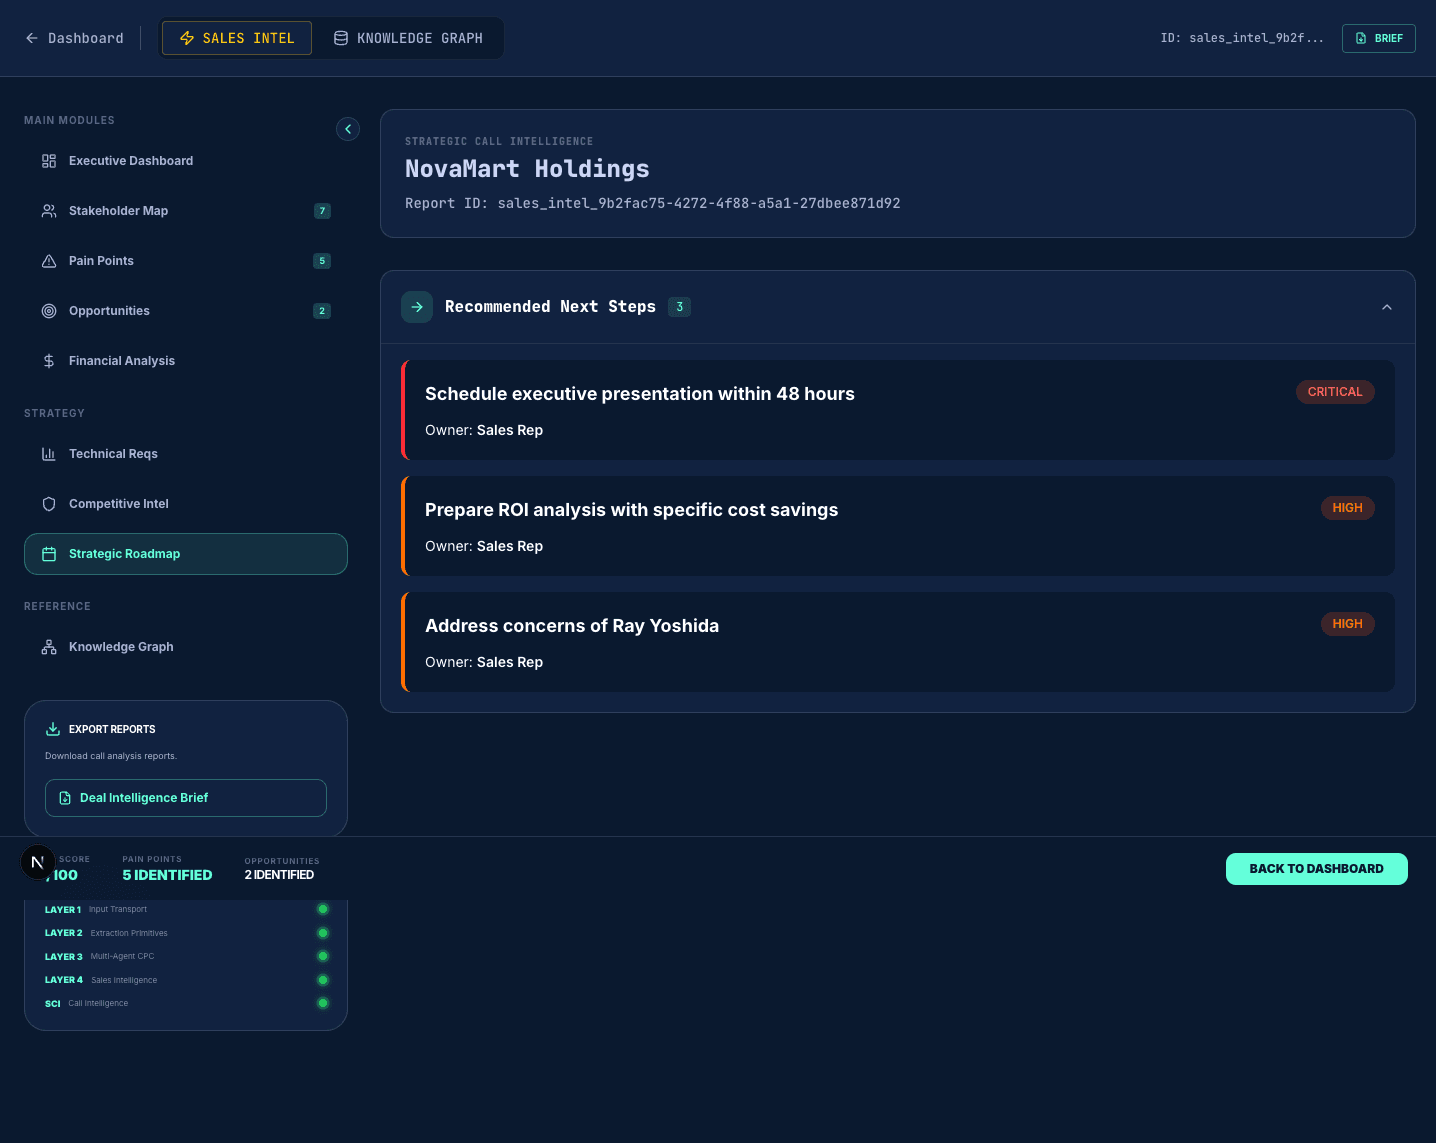Click the Stakeholder Map count badge 7

click(x=322, y=211)
